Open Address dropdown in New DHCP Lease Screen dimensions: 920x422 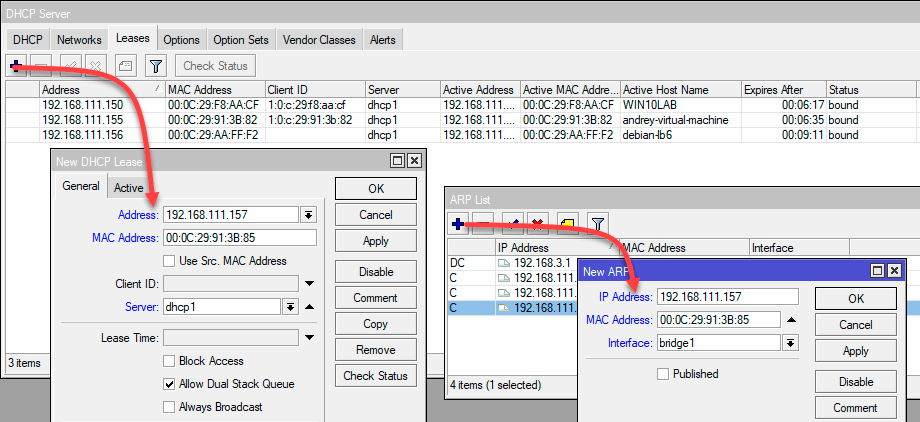(x=308, y=215)
